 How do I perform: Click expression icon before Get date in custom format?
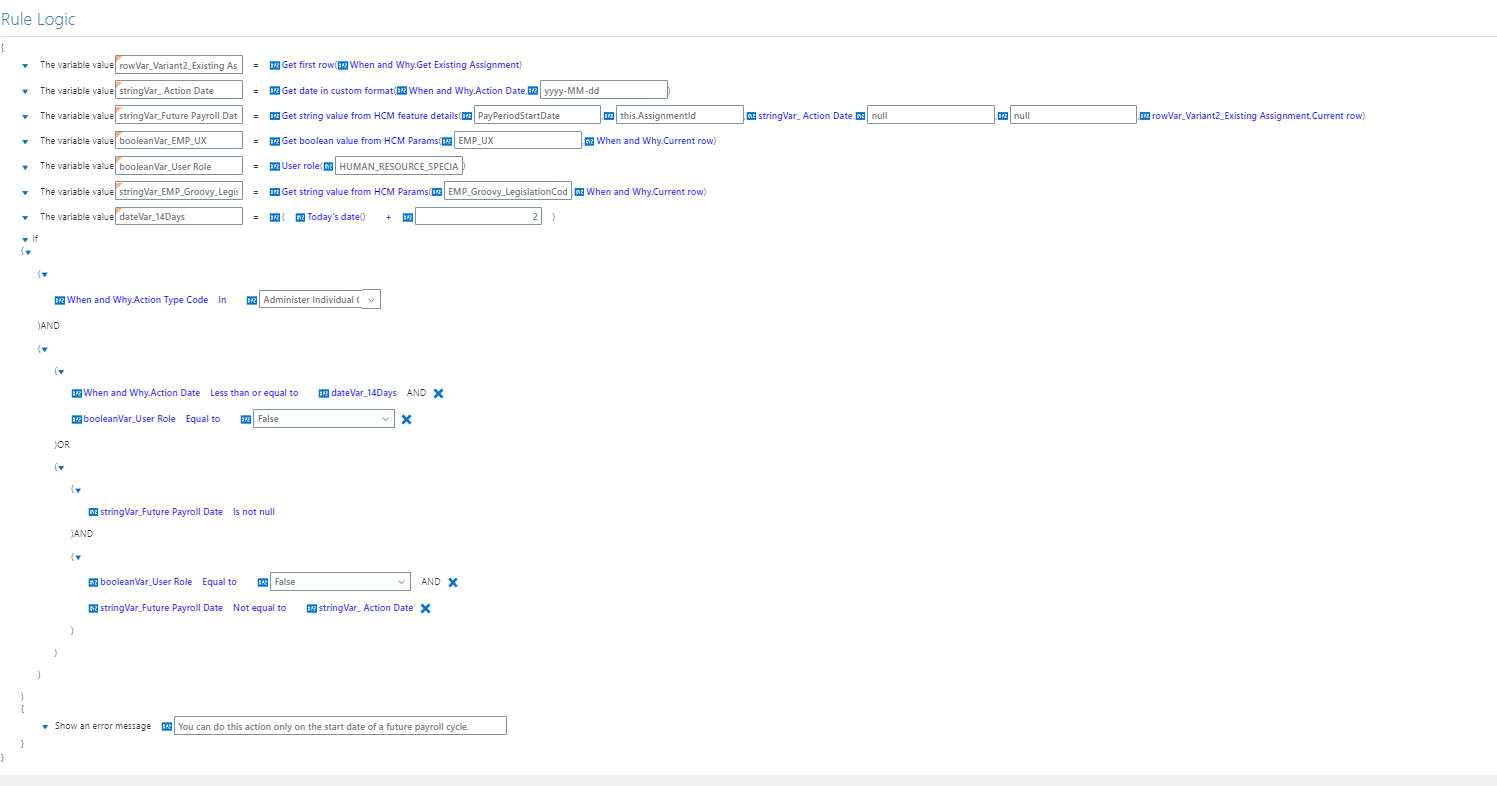coord(274,90)
